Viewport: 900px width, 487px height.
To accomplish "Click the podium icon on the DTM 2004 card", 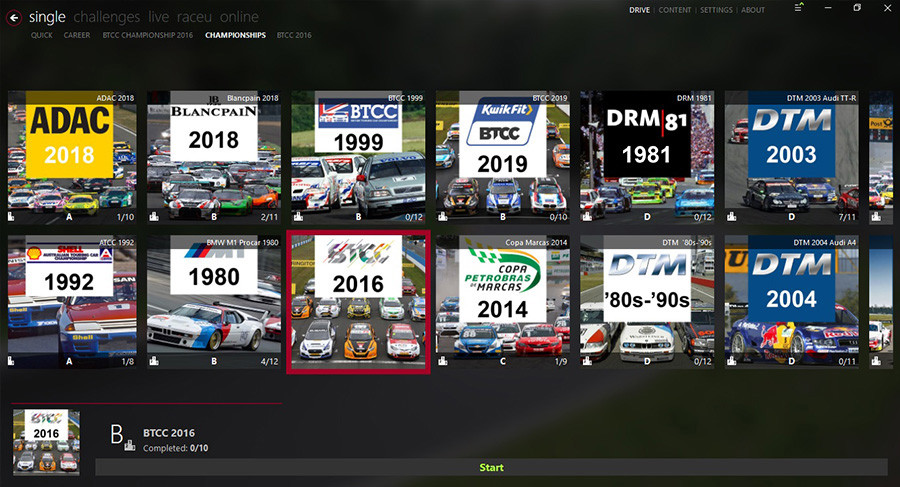I will (731, 361).
